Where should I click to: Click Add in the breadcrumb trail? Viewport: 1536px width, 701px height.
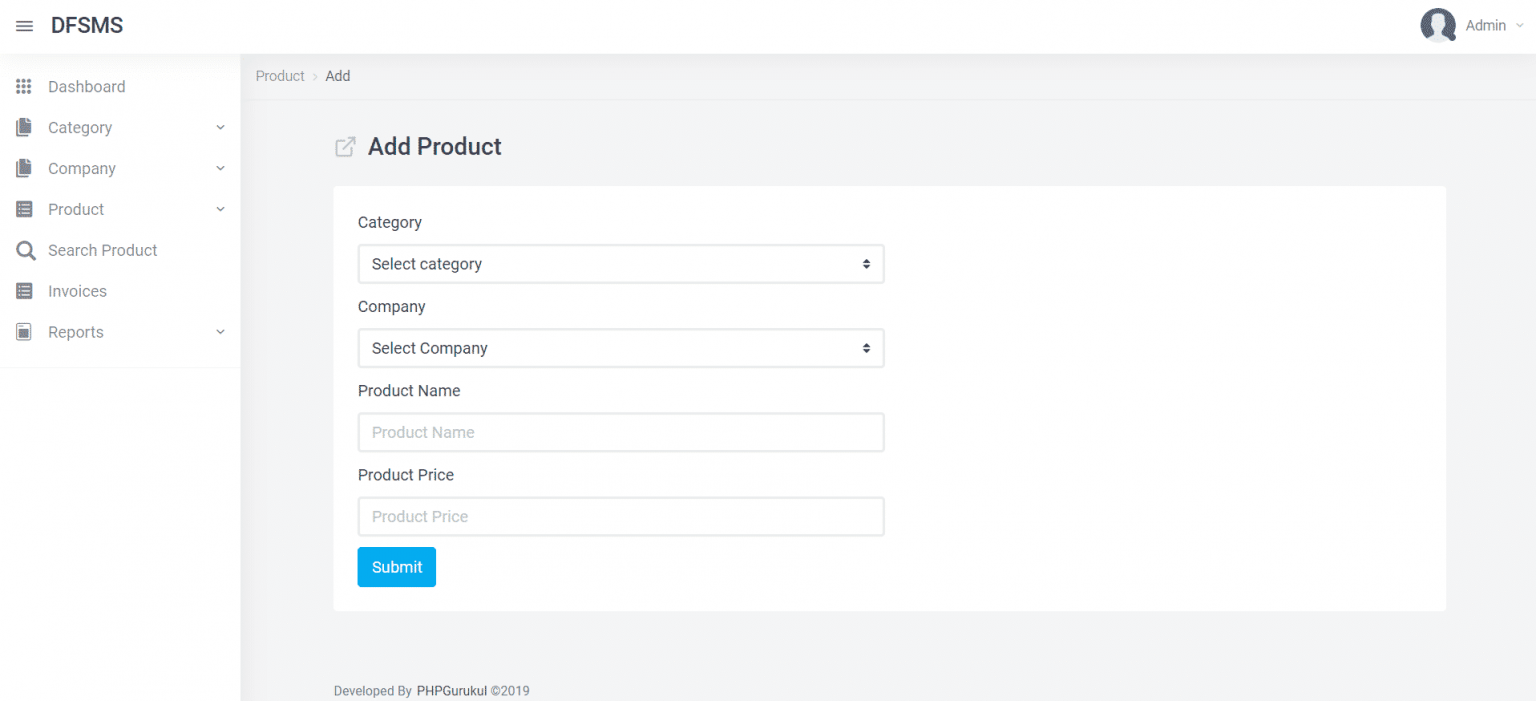pyautogui.click(x=337, y=75)
